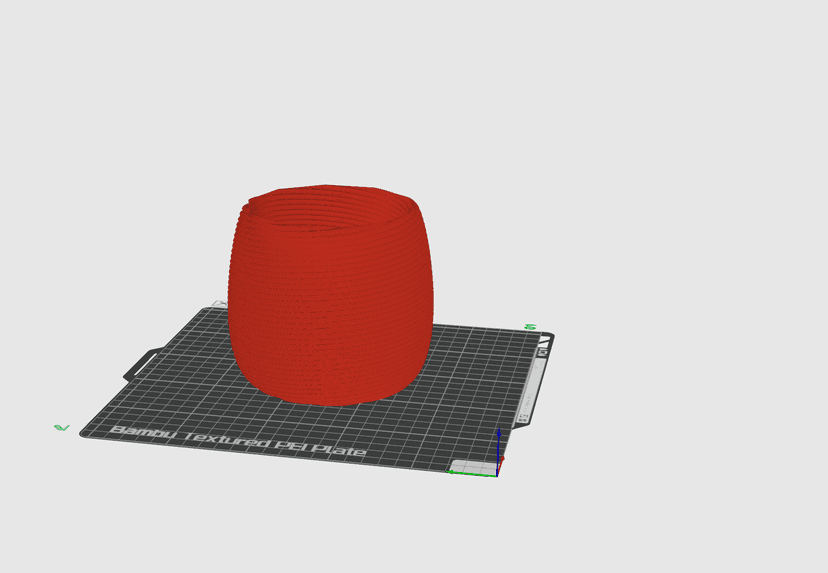Viewport: 828px width, 573px height.
Task: Click empty grid area right of vase
Action: 475,380
